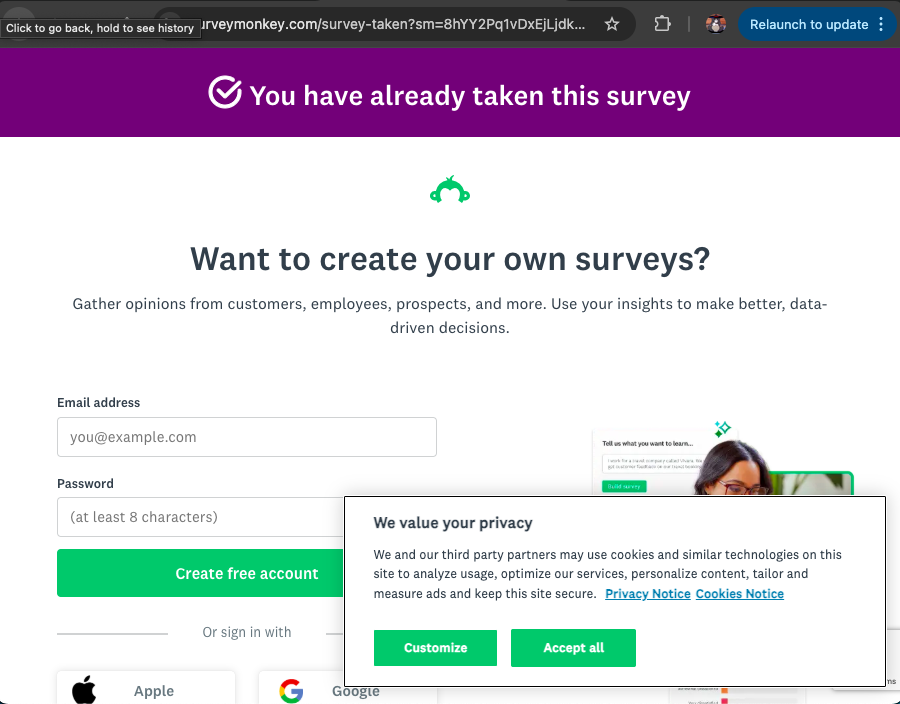The width and height of the screenshot is (900, 704).
Task: Open the Chrome three-dot menu
Action: [x=881, y=24]
